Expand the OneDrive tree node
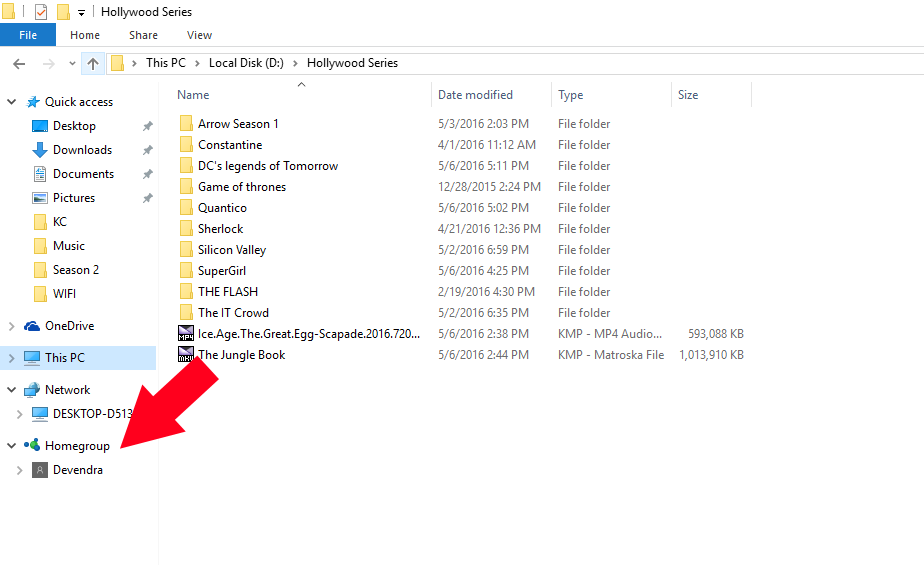Screen dimensions: 924x565 [11, 326]
